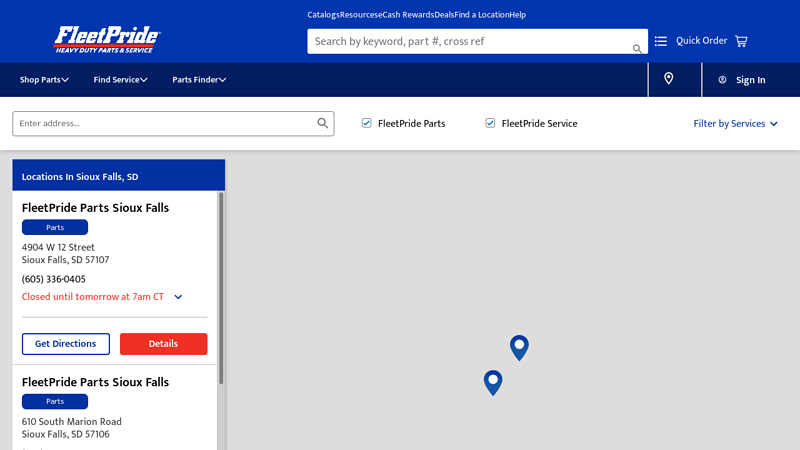Expand the Shop Parts menu
Image resolution: width=800 pixels, height=450 pixels.
(x=44, y=80)
